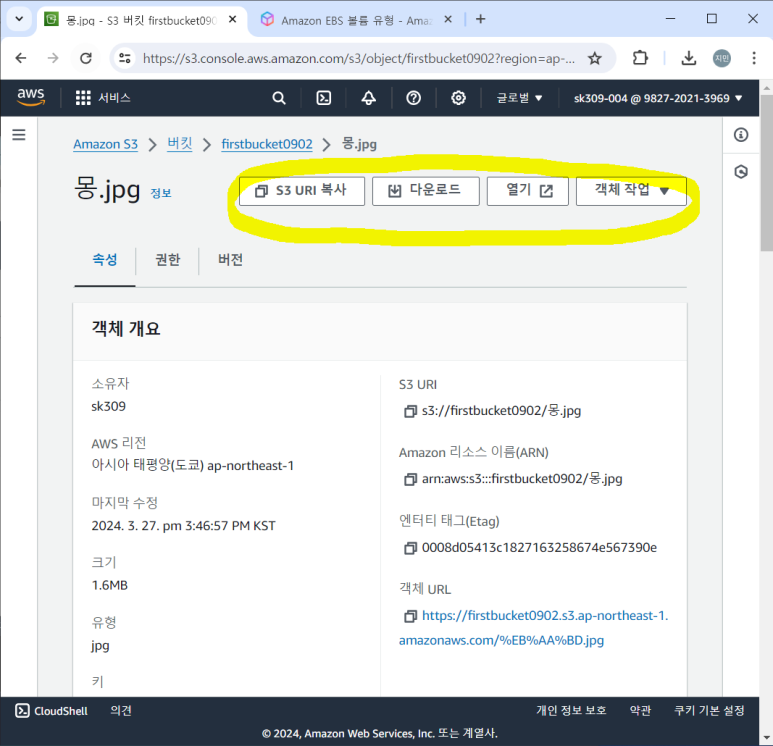Open the help question mark icon
This screenshot has height=746, width=773.
(x=413, y=98)
